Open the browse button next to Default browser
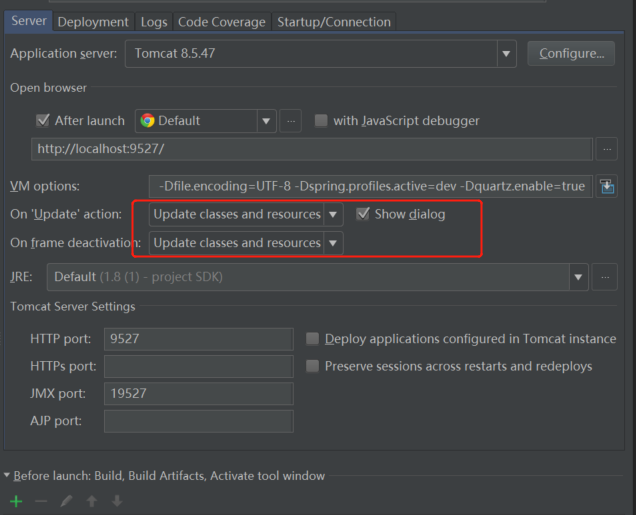 (x=291, y=121)
